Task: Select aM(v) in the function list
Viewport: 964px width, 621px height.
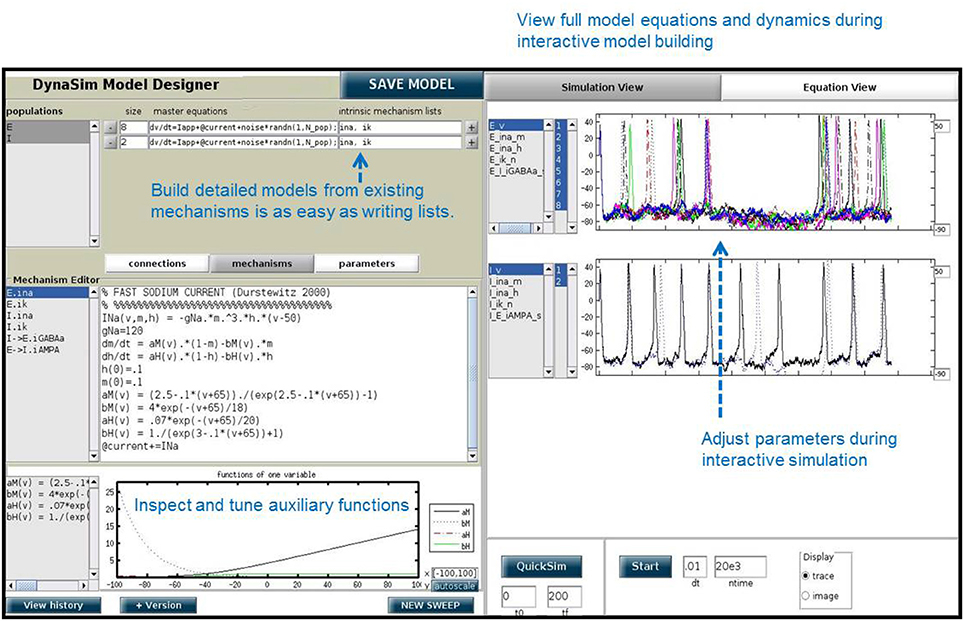Action: (47, 483)
